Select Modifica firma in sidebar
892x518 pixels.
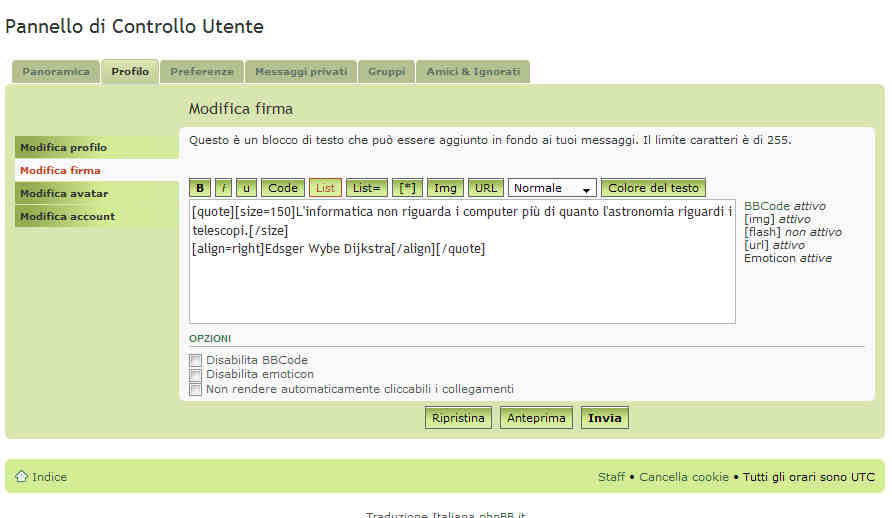point(97,170)
